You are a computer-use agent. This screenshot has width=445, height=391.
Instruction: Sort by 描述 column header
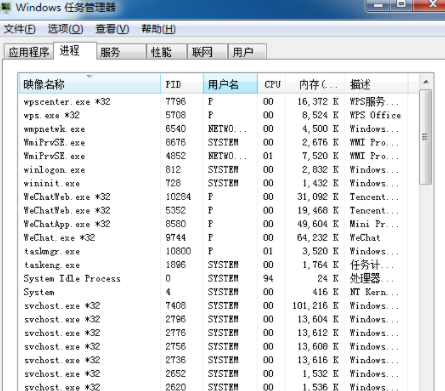pyautogui.click(x=376, y=84)
